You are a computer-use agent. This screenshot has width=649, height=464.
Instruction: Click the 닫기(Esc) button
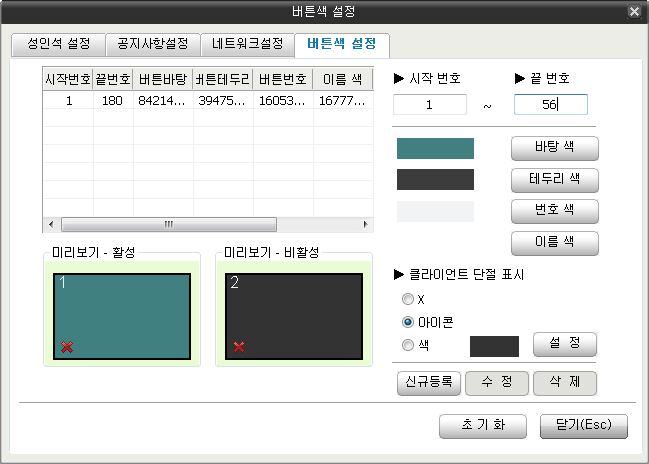pos(584,426)
